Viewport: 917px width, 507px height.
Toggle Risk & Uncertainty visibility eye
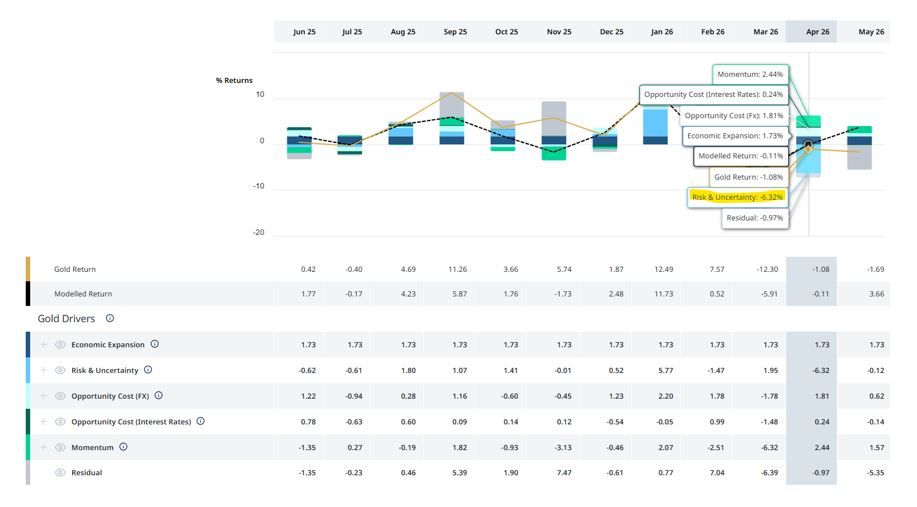(60, 370)
